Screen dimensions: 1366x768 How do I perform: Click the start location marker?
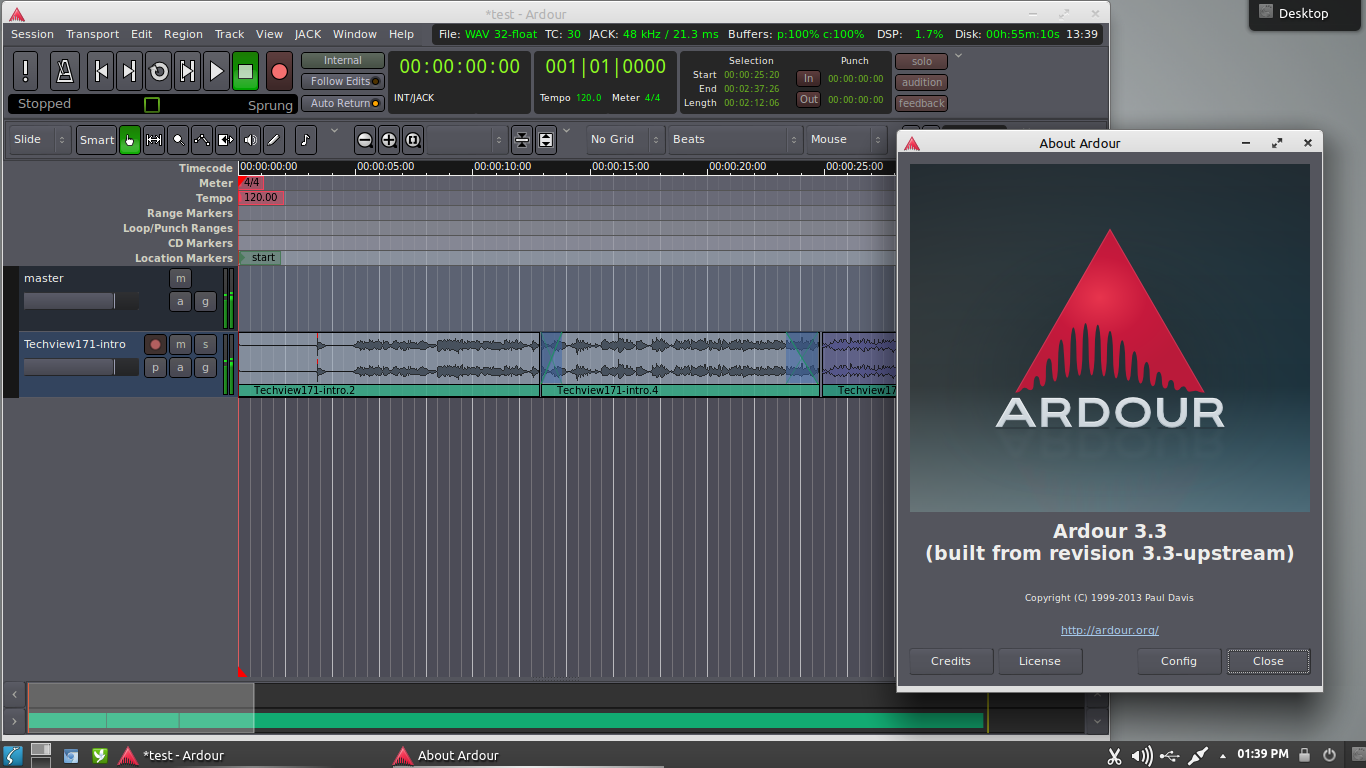click(261, 258)
